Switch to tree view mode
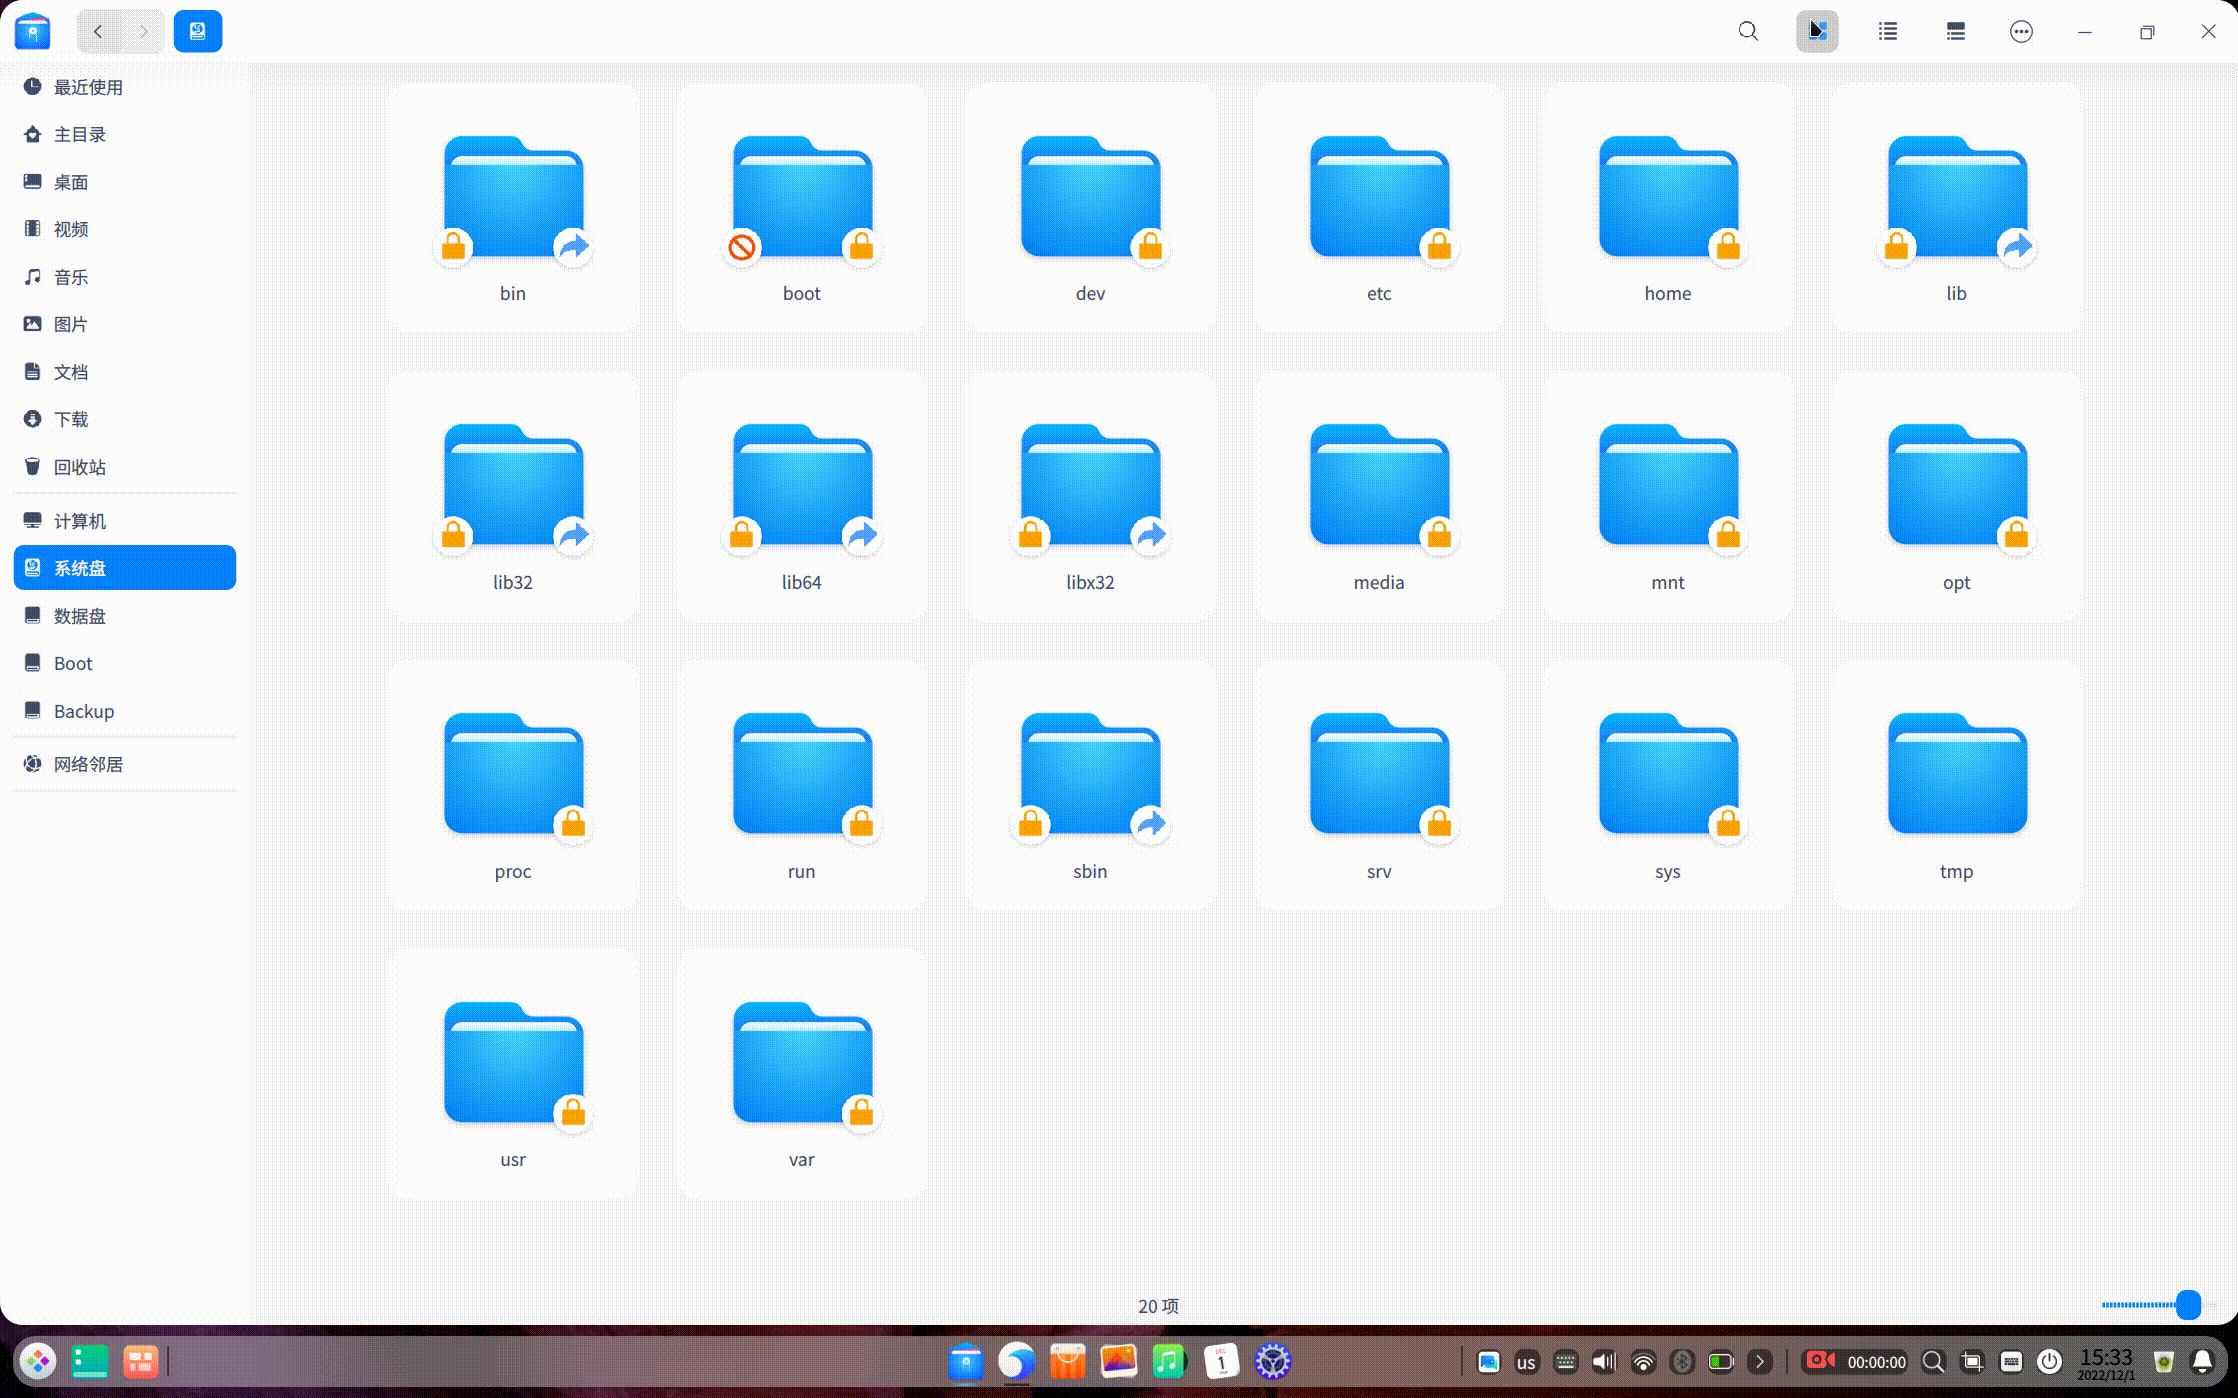This screenshot has height=1398, width=2238. pos(1955,31)
